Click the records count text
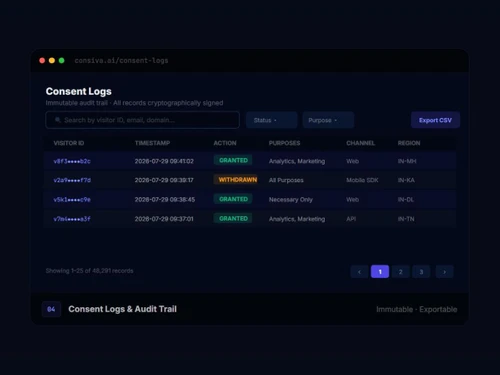 [x=89, y=271]
